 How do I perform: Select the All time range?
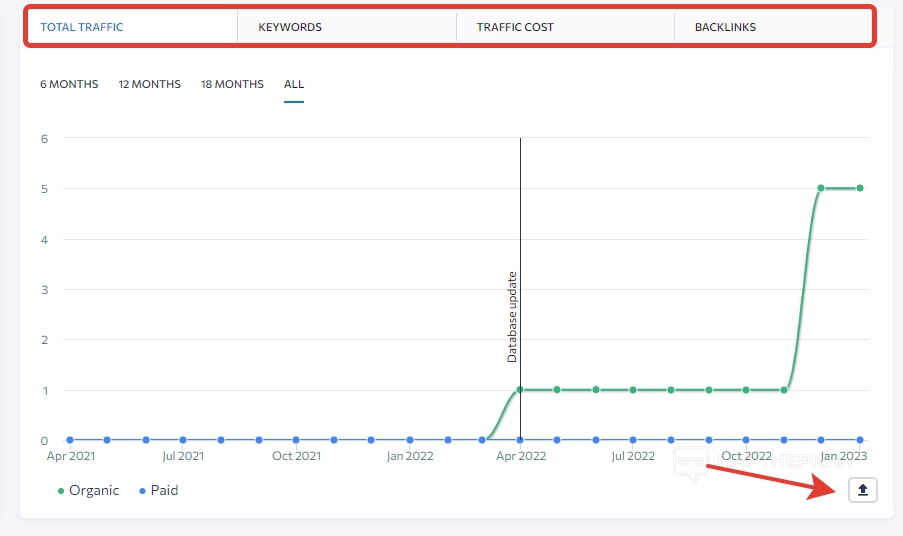click(x=294, y=84)
